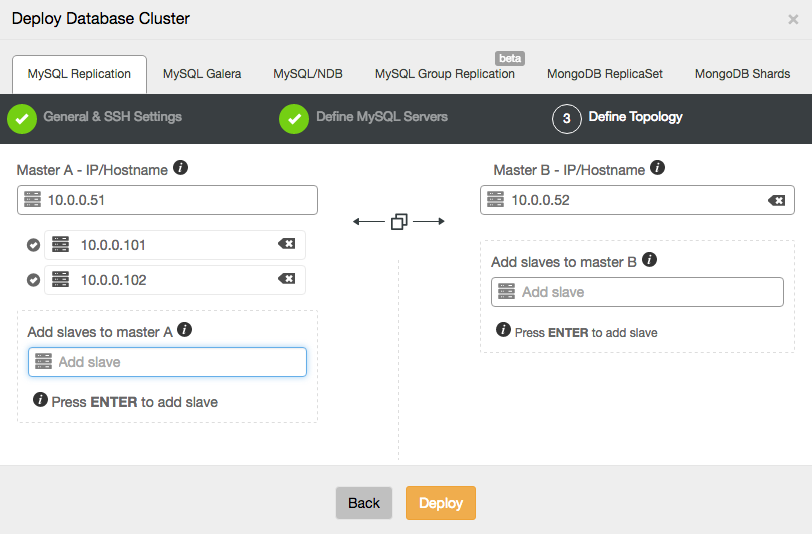812x534 pixels.
Task: Close the Deploy Database Cluster dialog
Action: pyautogui.click(x=793, y=20)
